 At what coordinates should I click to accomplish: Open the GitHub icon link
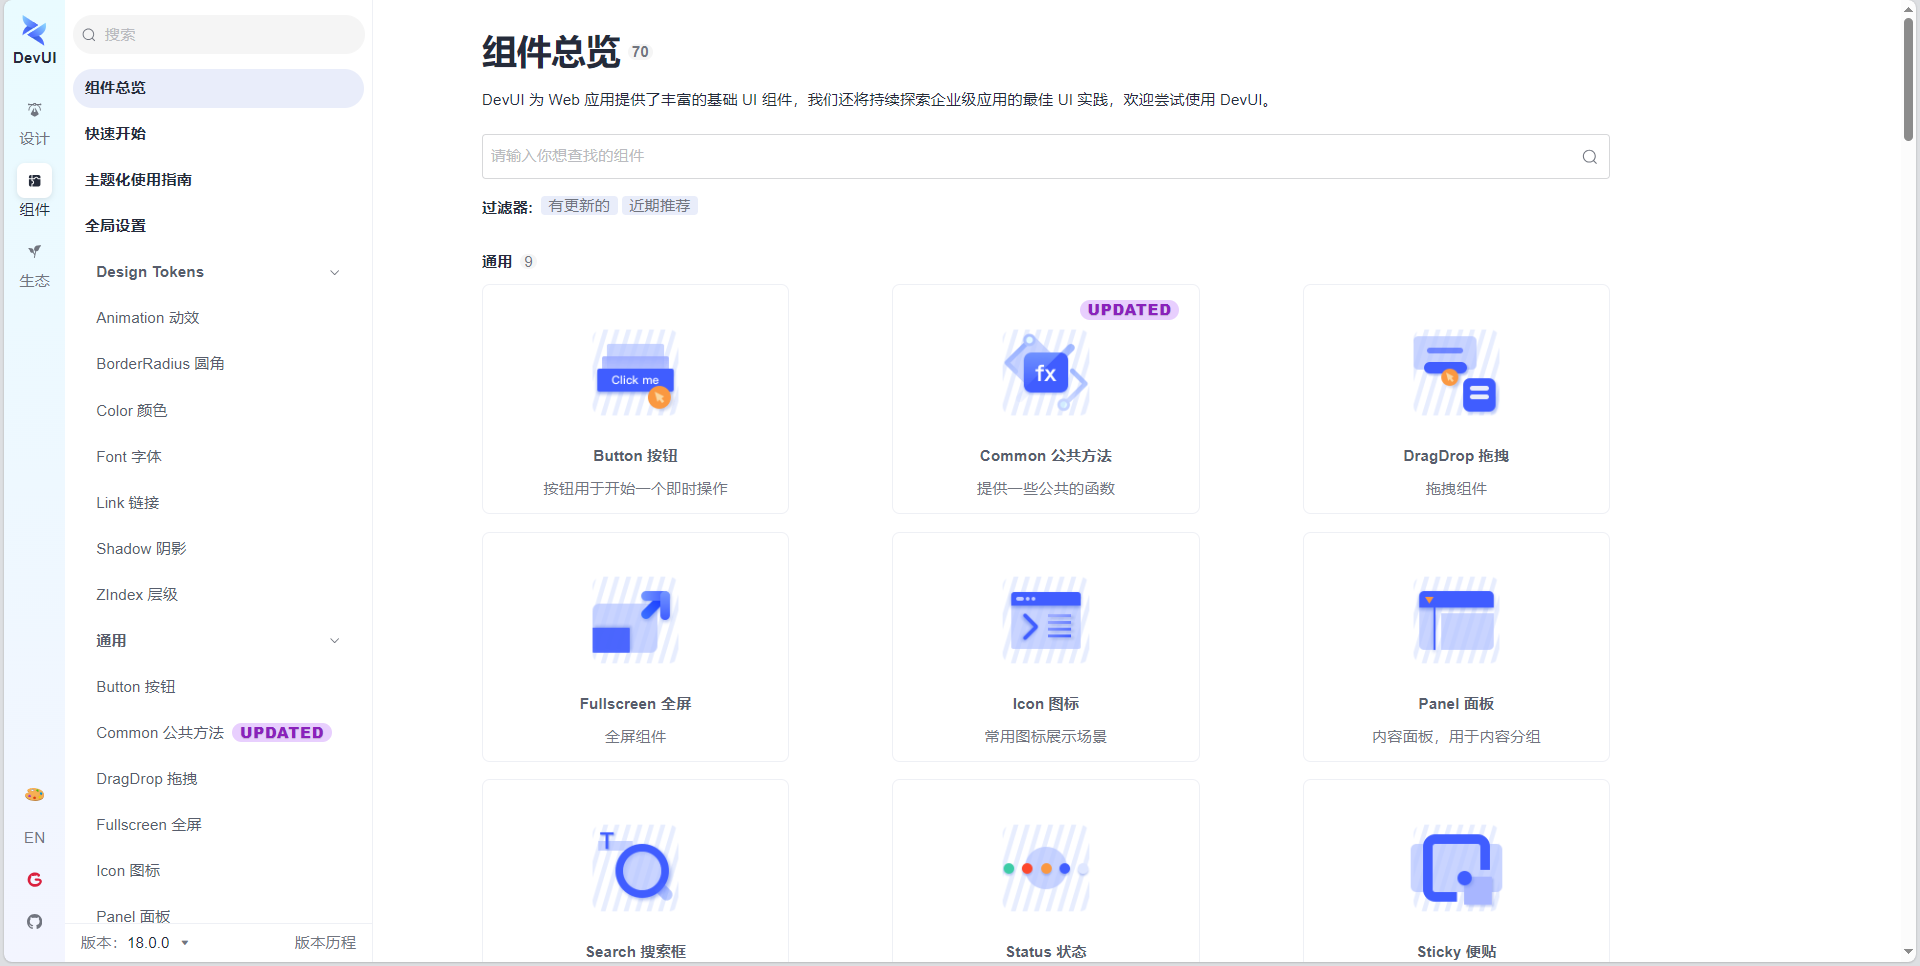tap(34, 922)
